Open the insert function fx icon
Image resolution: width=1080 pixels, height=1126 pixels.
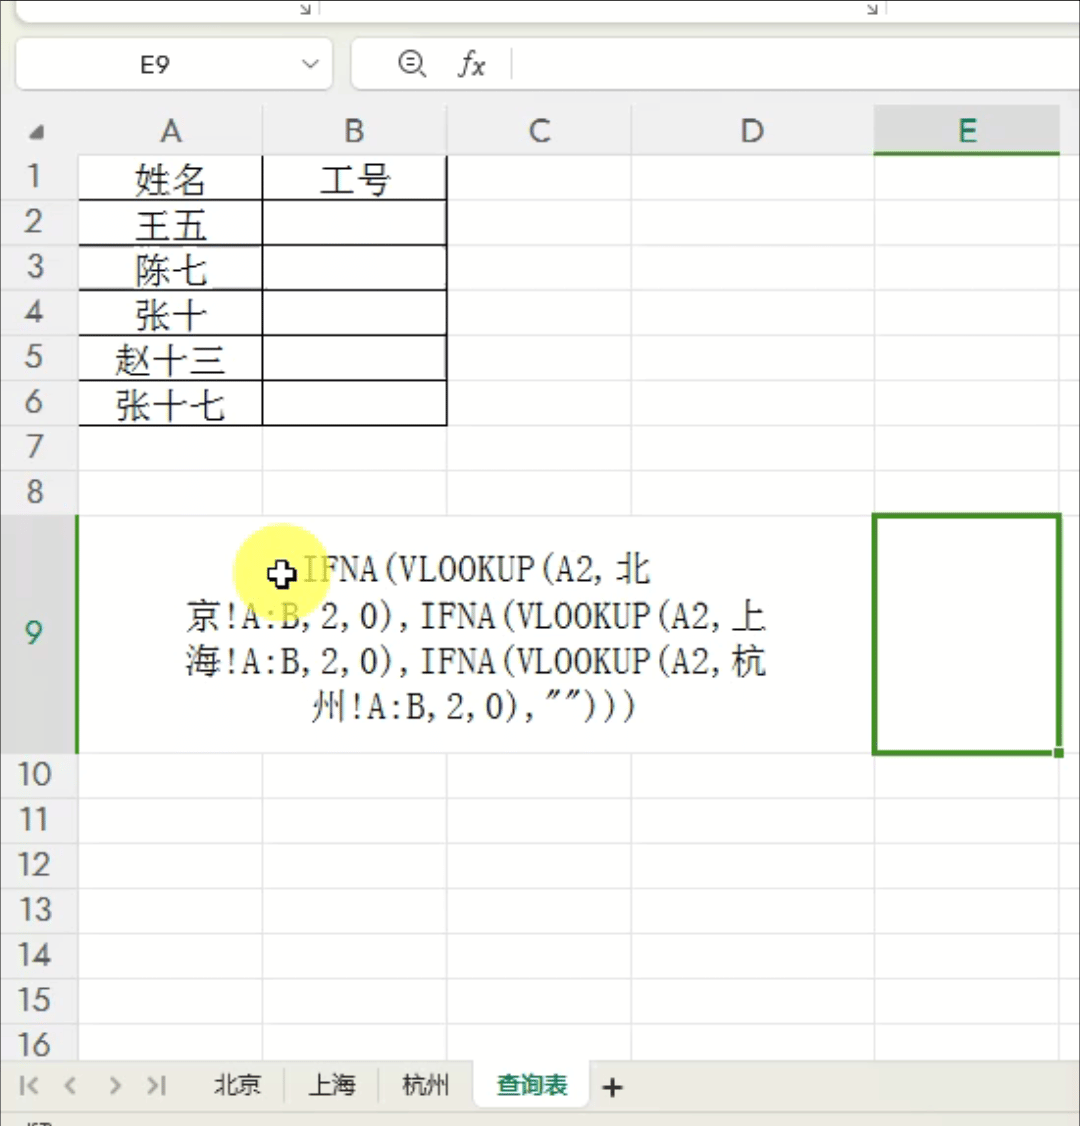tap(471, 64)
